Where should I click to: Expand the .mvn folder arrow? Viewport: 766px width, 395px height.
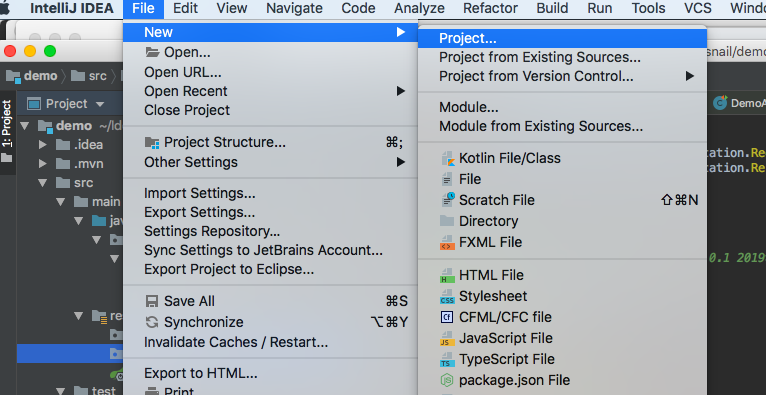[x=43, y=164]
